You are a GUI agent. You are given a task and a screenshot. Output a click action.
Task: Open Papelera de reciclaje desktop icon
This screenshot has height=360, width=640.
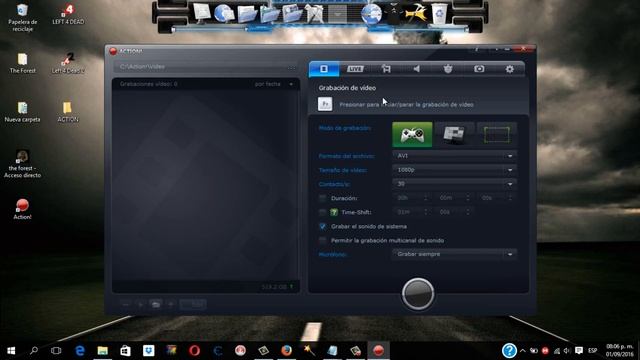click(x=22, y=17)
